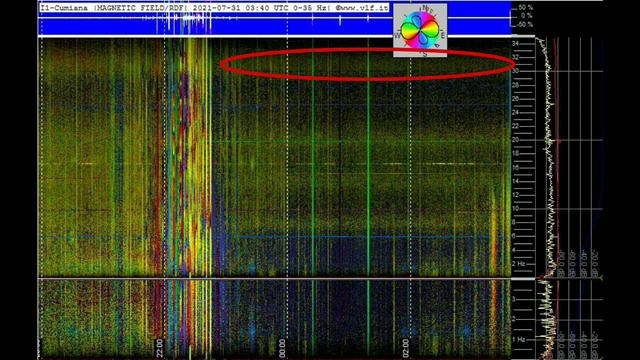Click the 22 Hz frequency scale label
The image size is (640, 360).
(x=515, y=126)
